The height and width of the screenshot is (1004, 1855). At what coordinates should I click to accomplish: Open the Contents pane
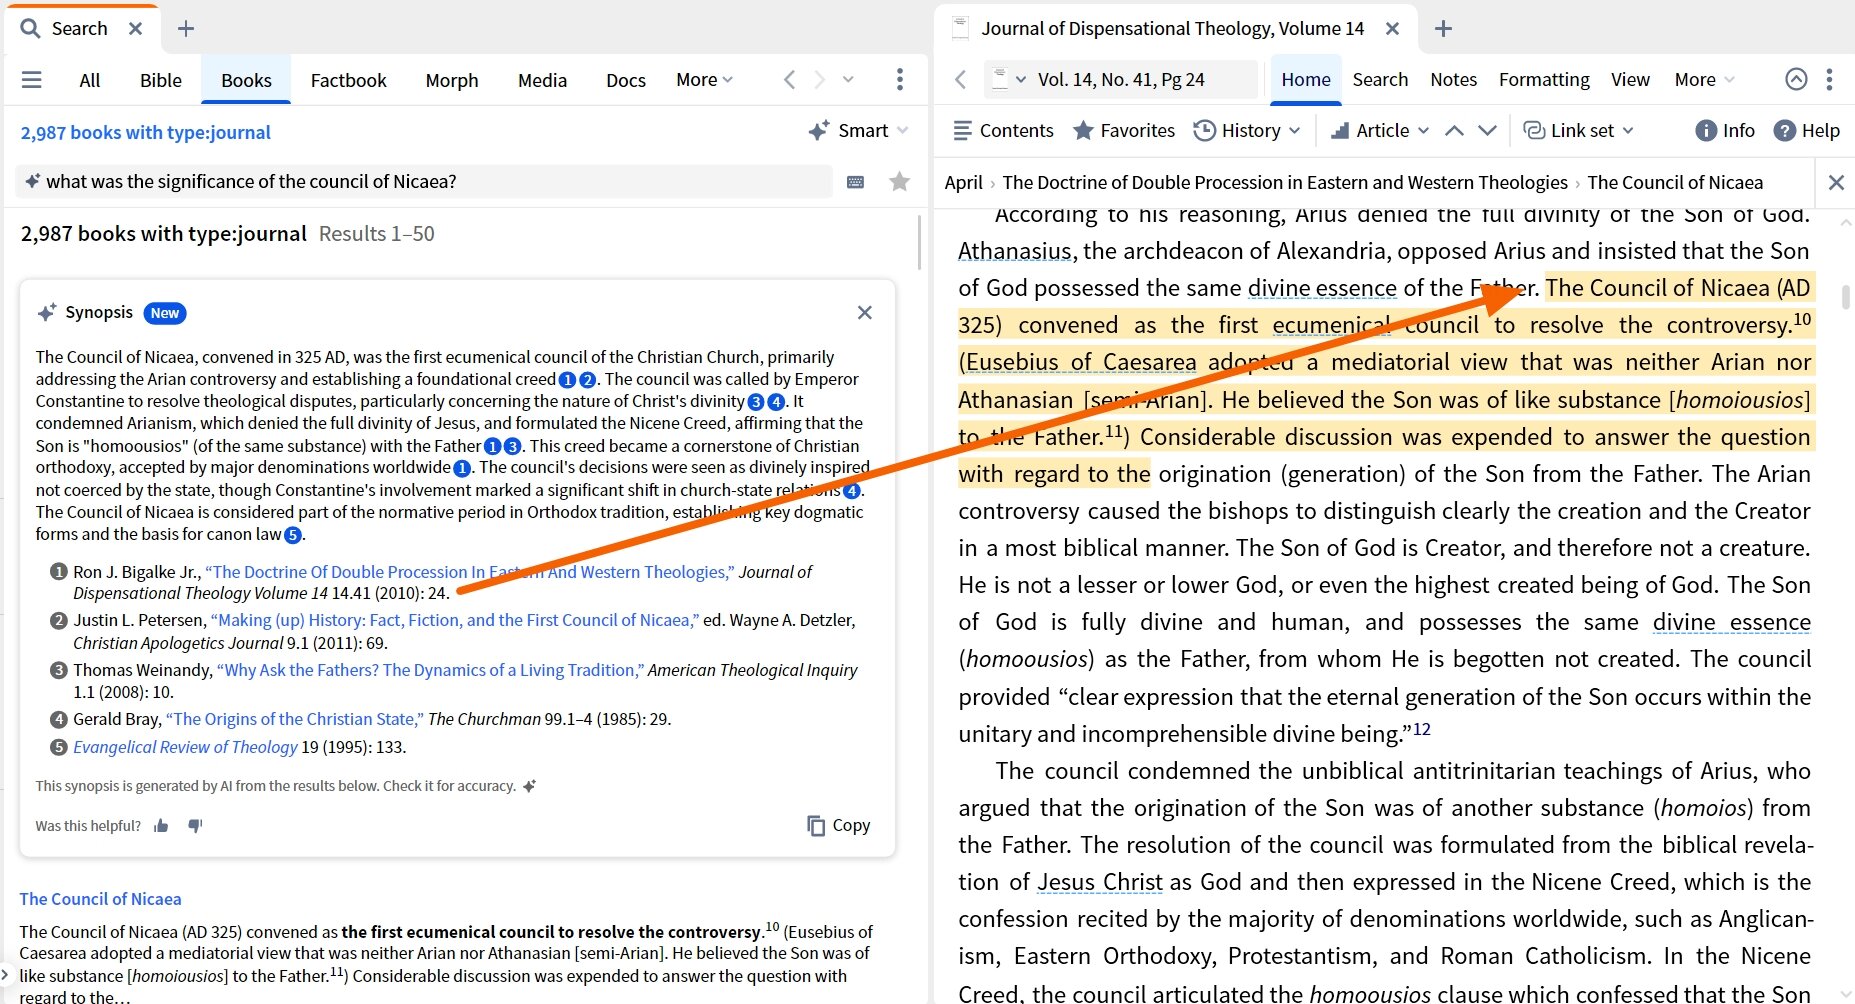[x=1003, y=130]
